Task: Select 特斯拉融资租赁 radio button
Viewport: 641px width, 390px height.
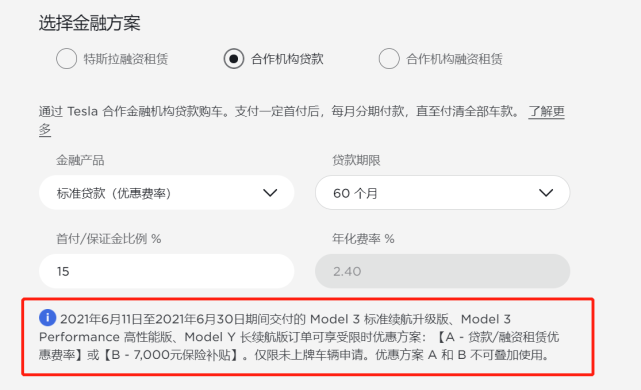Action: click(67, 59)
